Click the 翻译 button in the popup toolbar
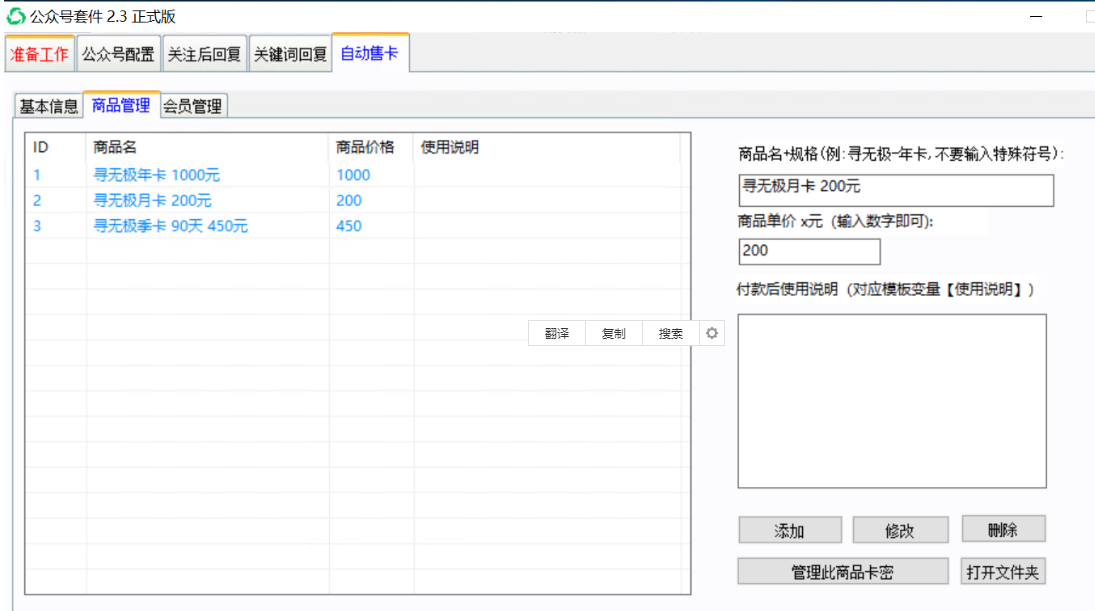Image resolution: width=1095 pixels, height=611 pixels. pyautogui.click(x=556, y=333)
